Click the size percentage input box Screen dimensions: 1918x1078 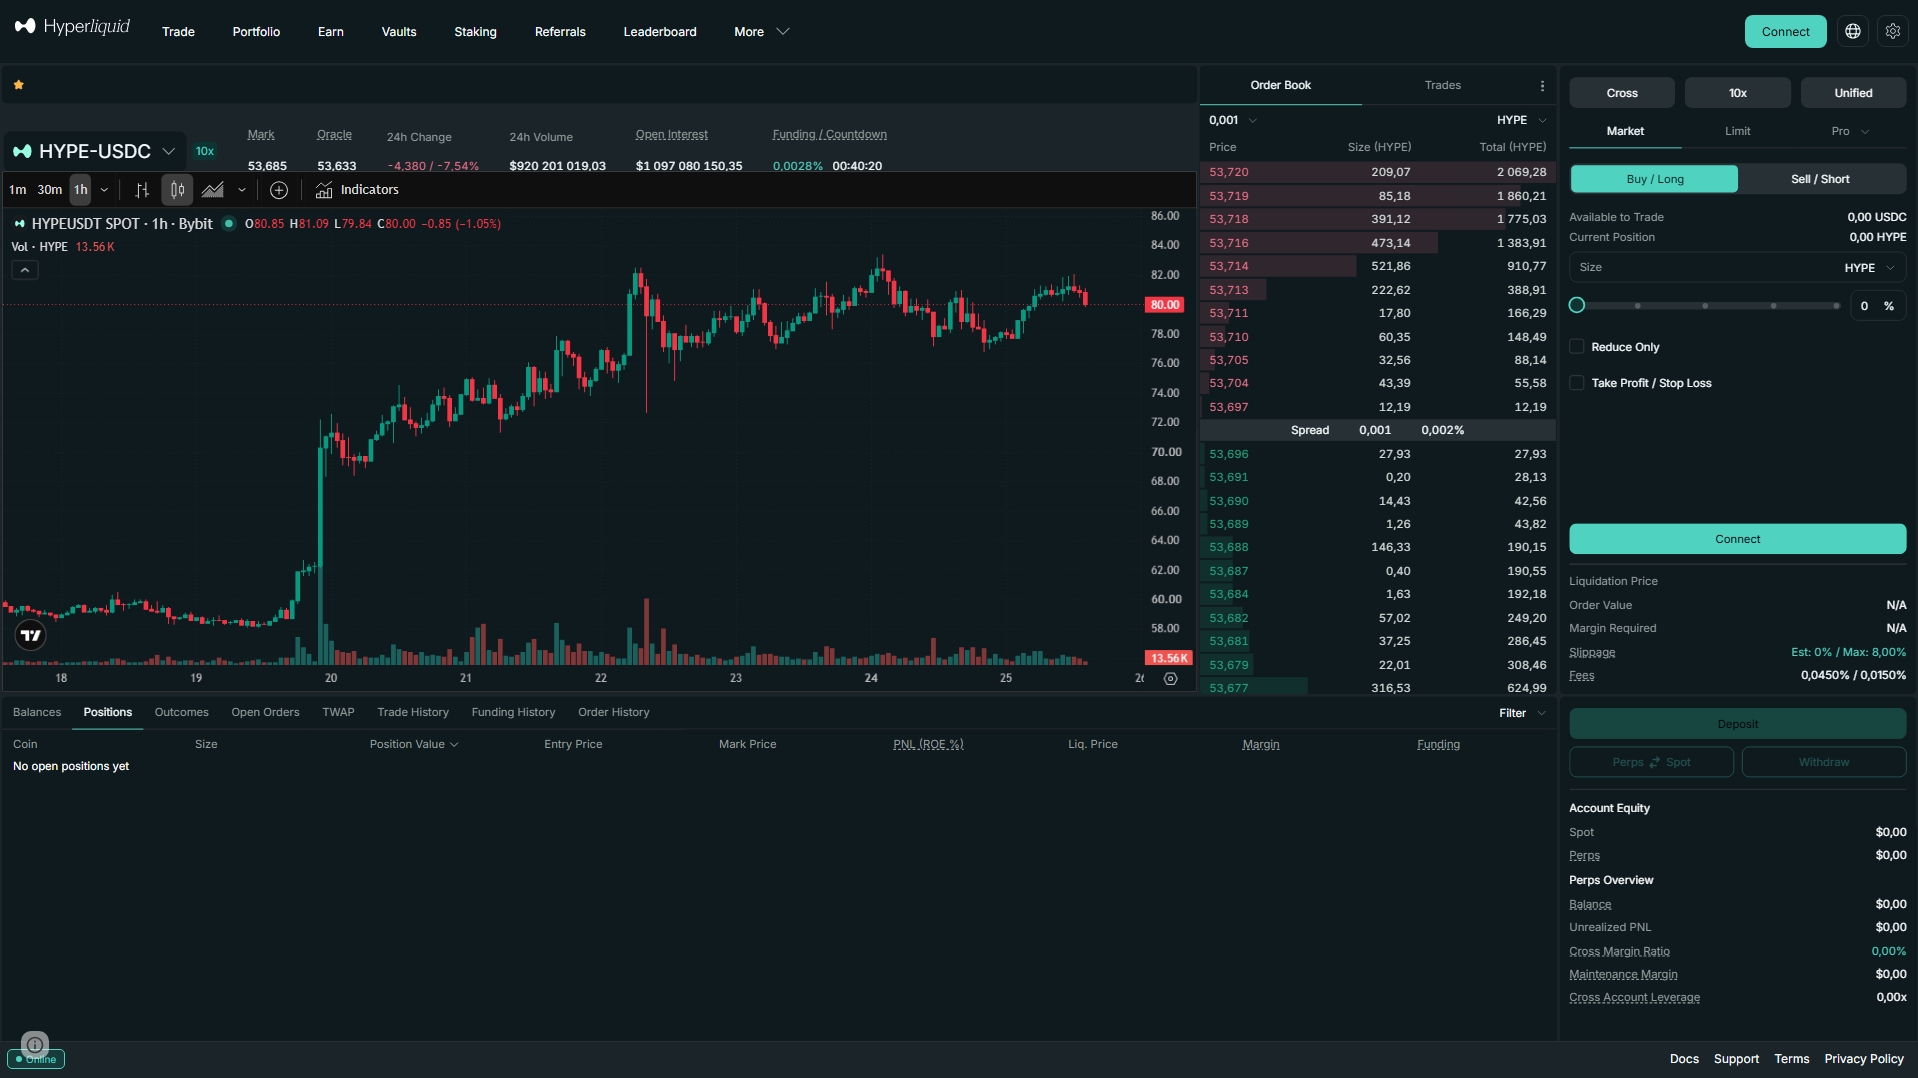pos(1877,306)
